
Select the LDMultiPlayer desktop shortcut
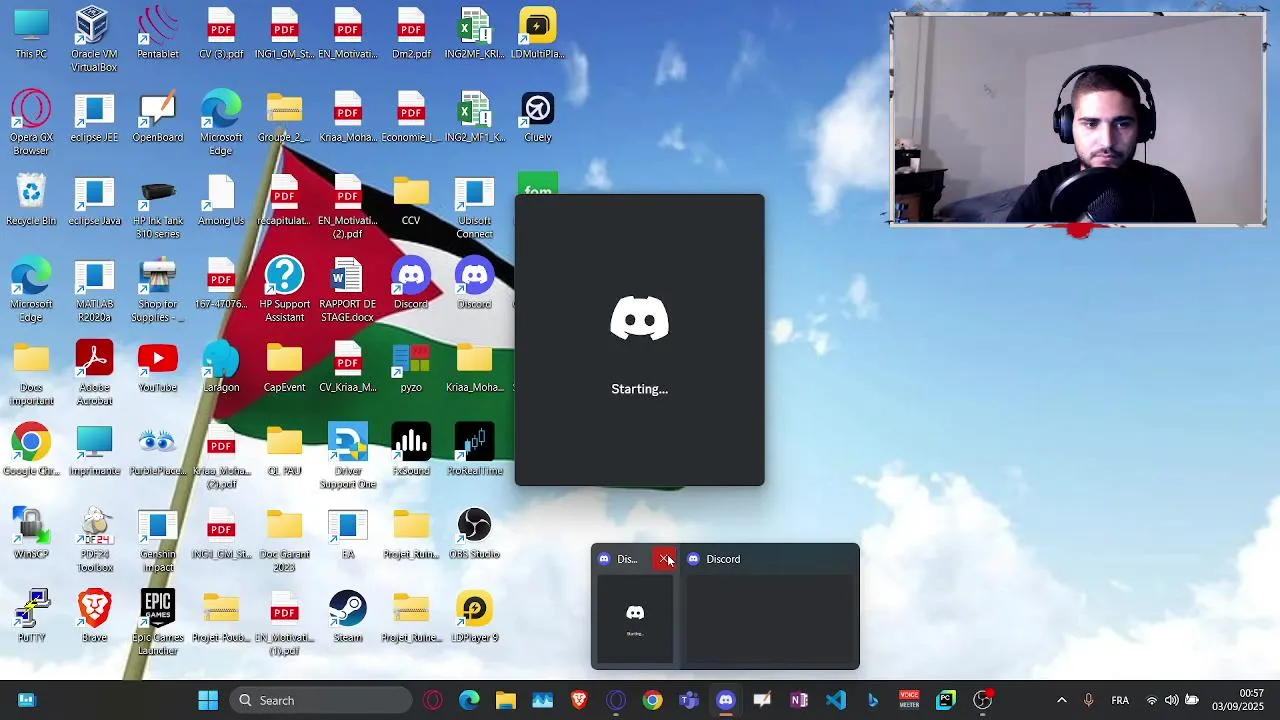(538, 34)
